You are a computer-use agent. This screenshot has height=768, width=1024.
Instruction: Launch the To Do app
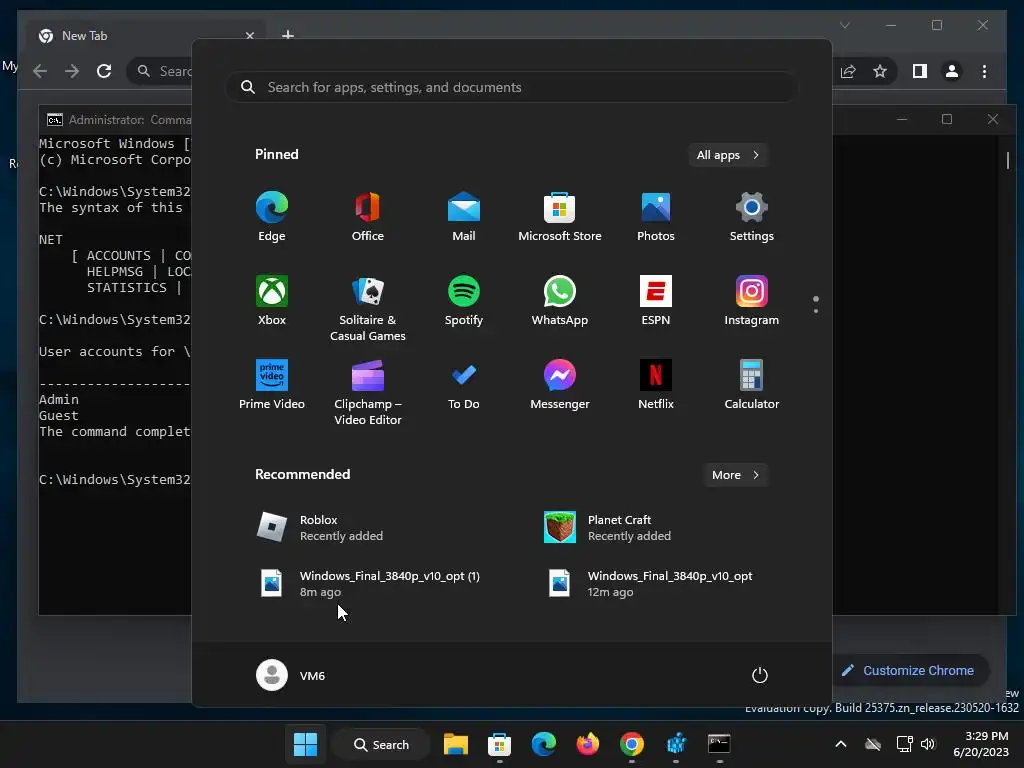(x=464, y=385)
